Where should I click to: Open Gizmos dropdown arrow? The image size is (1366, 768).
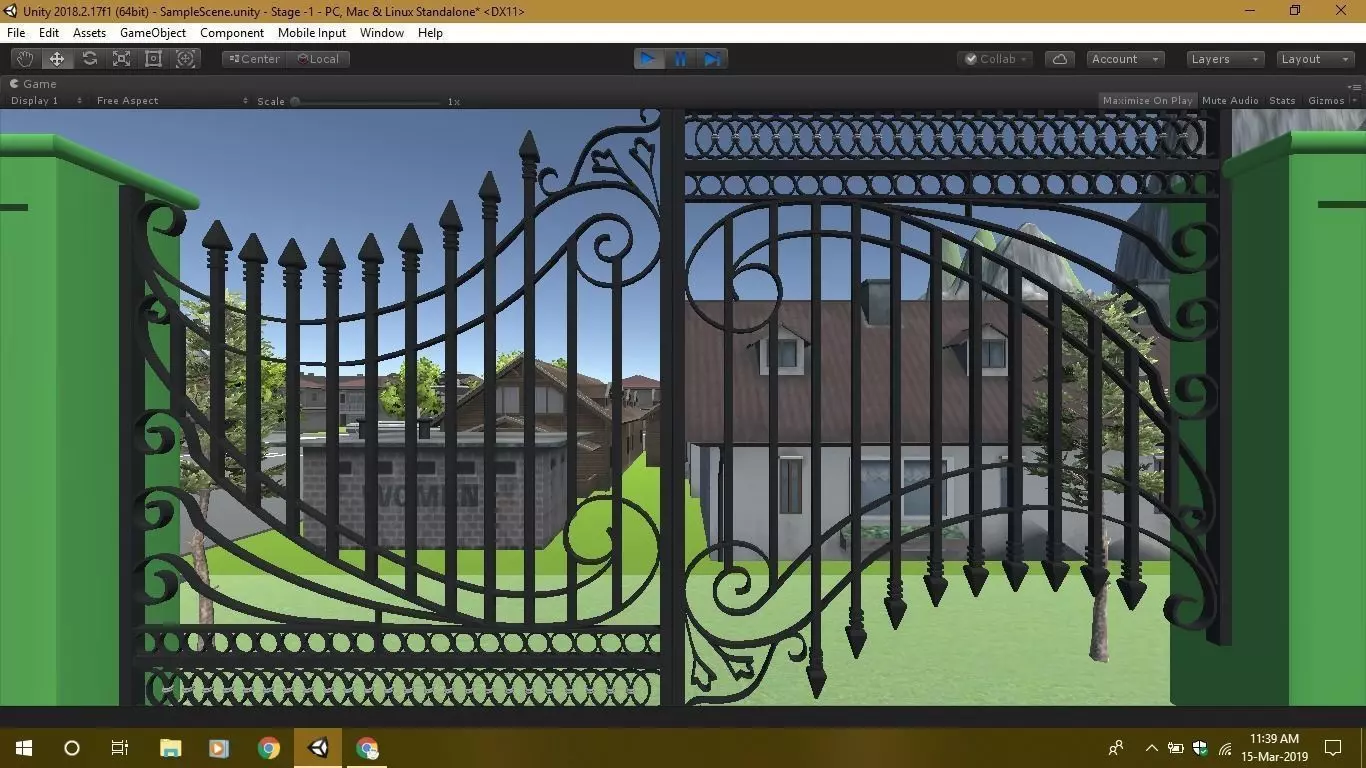1354,101
